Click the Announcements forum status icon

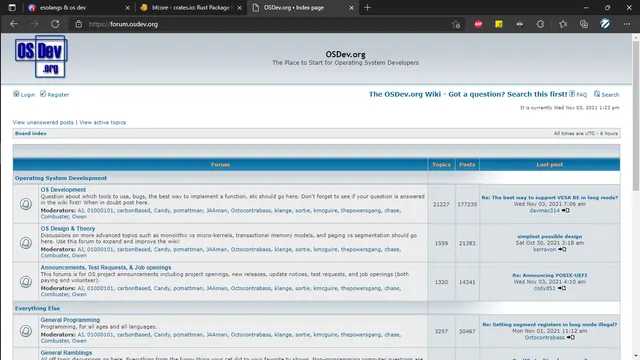[x=26, y=282]
